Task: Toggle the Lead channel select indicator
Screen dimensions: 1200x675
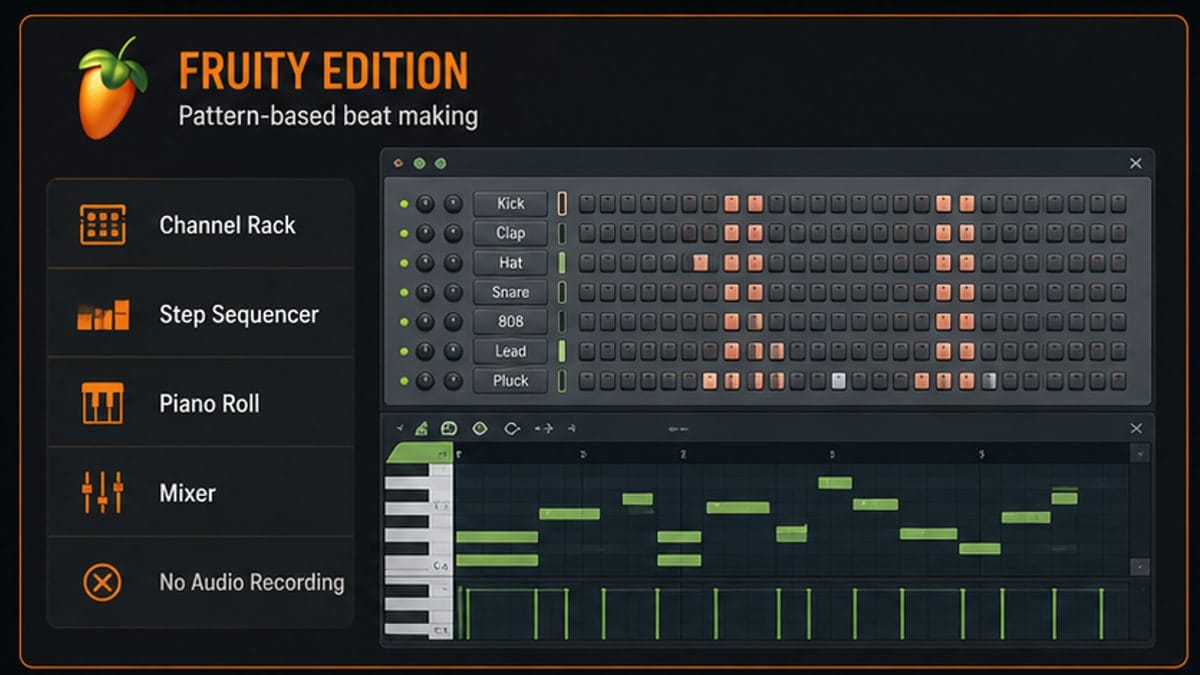Action: pos(562,351)
